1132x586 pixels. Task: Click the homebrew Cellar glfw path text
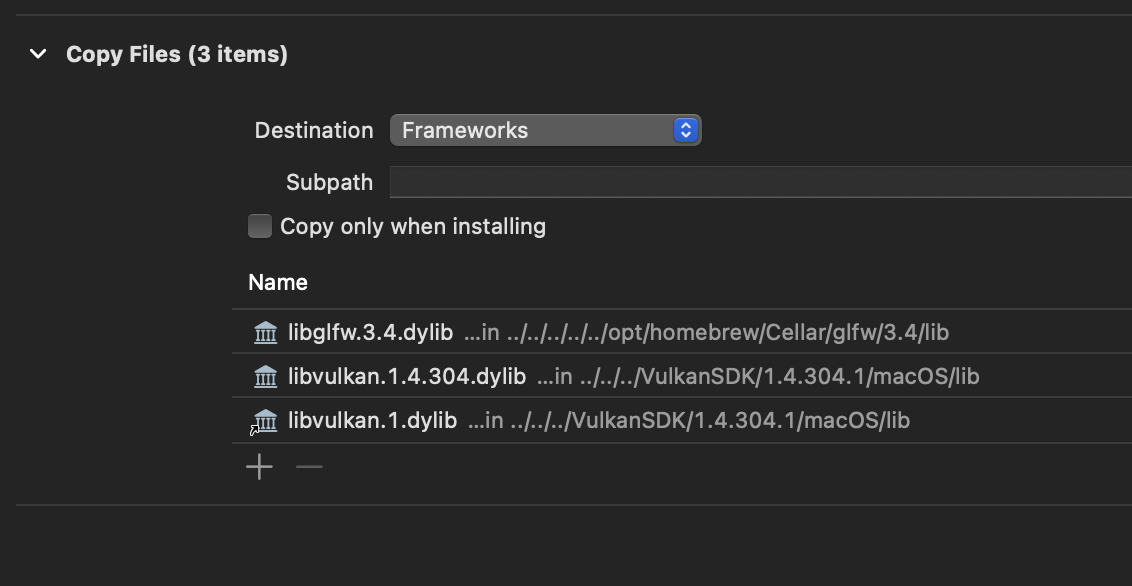[706, 332]
